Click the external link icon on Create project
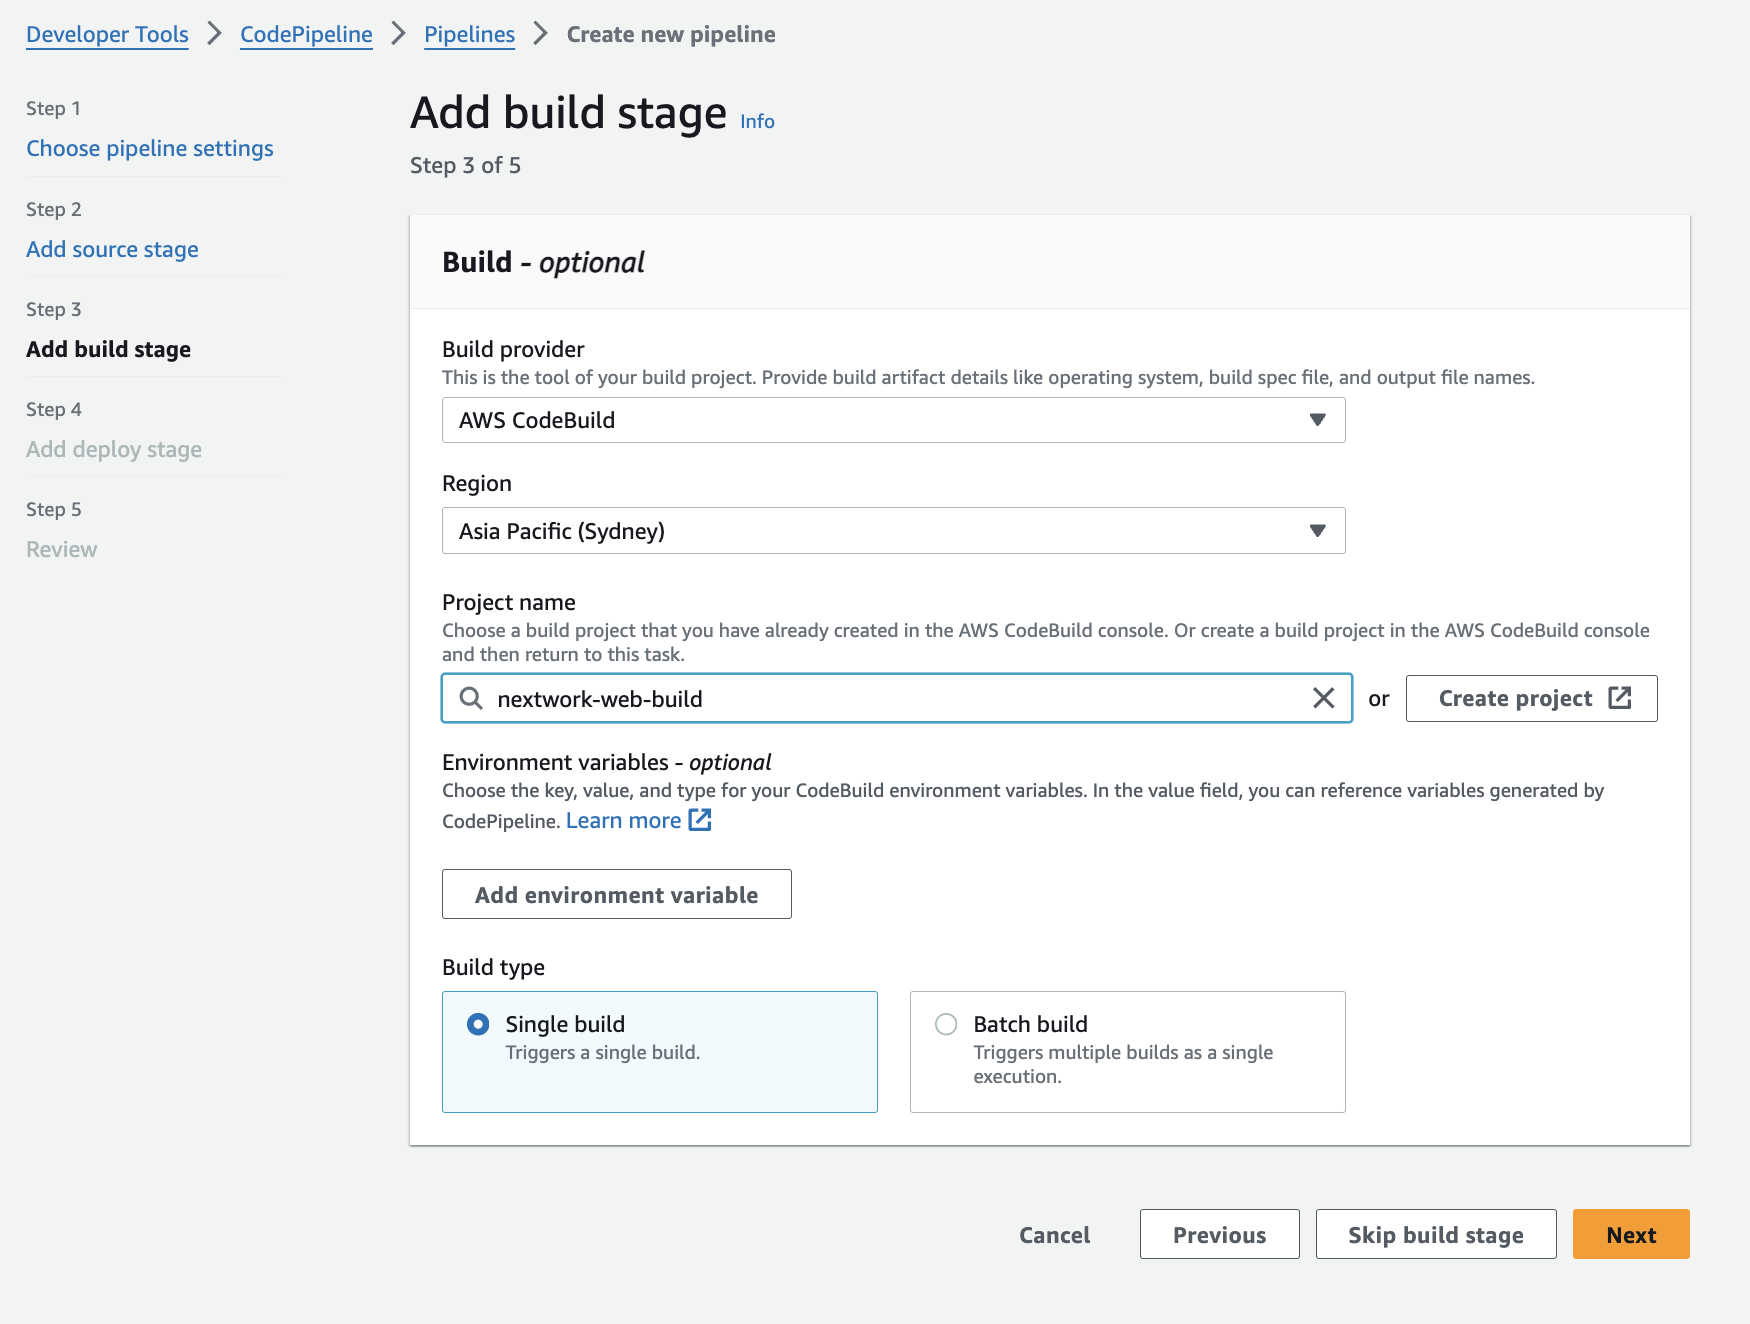This screenshot has height=1324, width=1750. click(x=1620, y=698)
